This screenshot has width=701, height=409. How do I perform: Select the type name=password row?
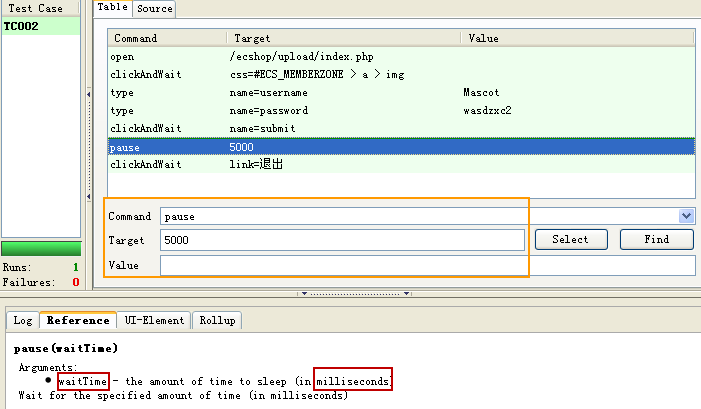coord(401,110)
